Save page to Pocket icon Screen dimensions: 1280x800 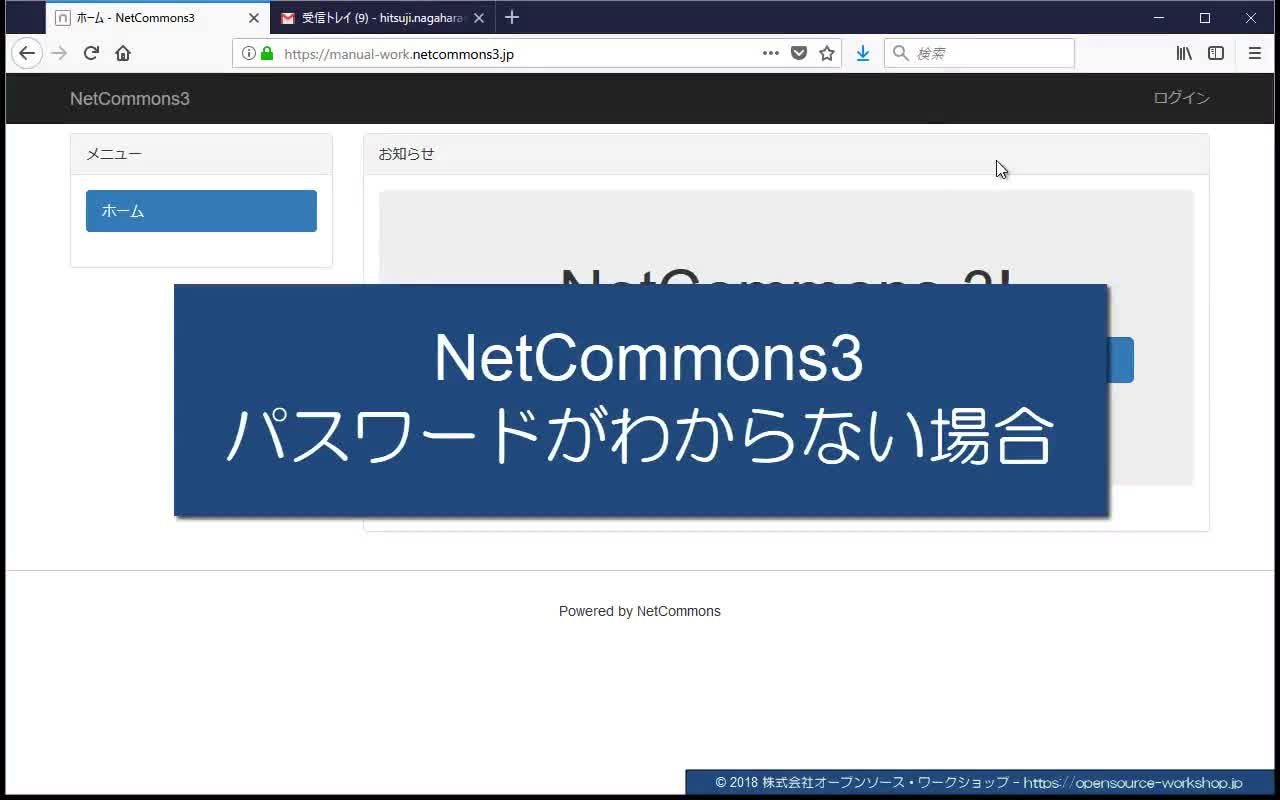[x=799, y=53]
